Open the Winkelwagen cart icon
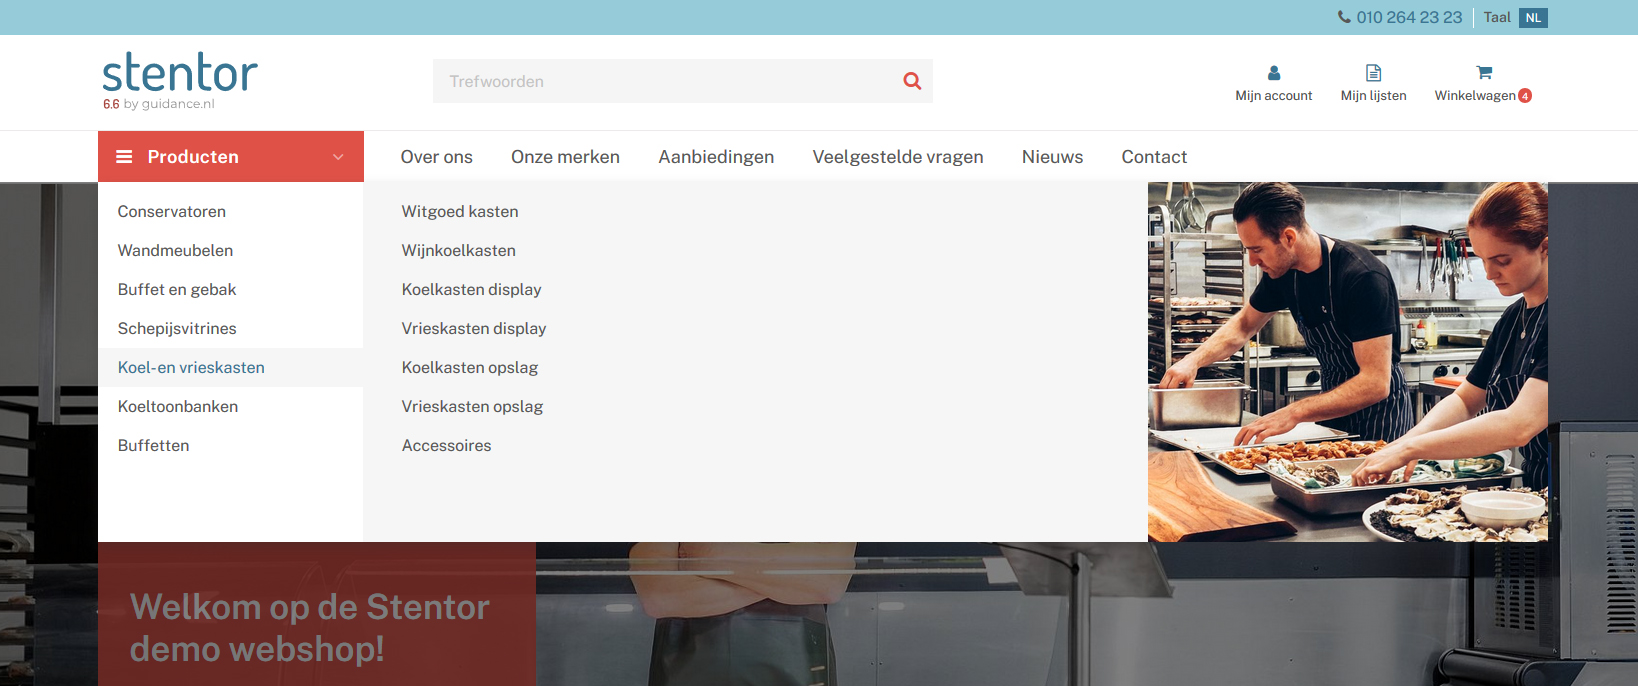1638x686 pixels. tap(1483, 73)
